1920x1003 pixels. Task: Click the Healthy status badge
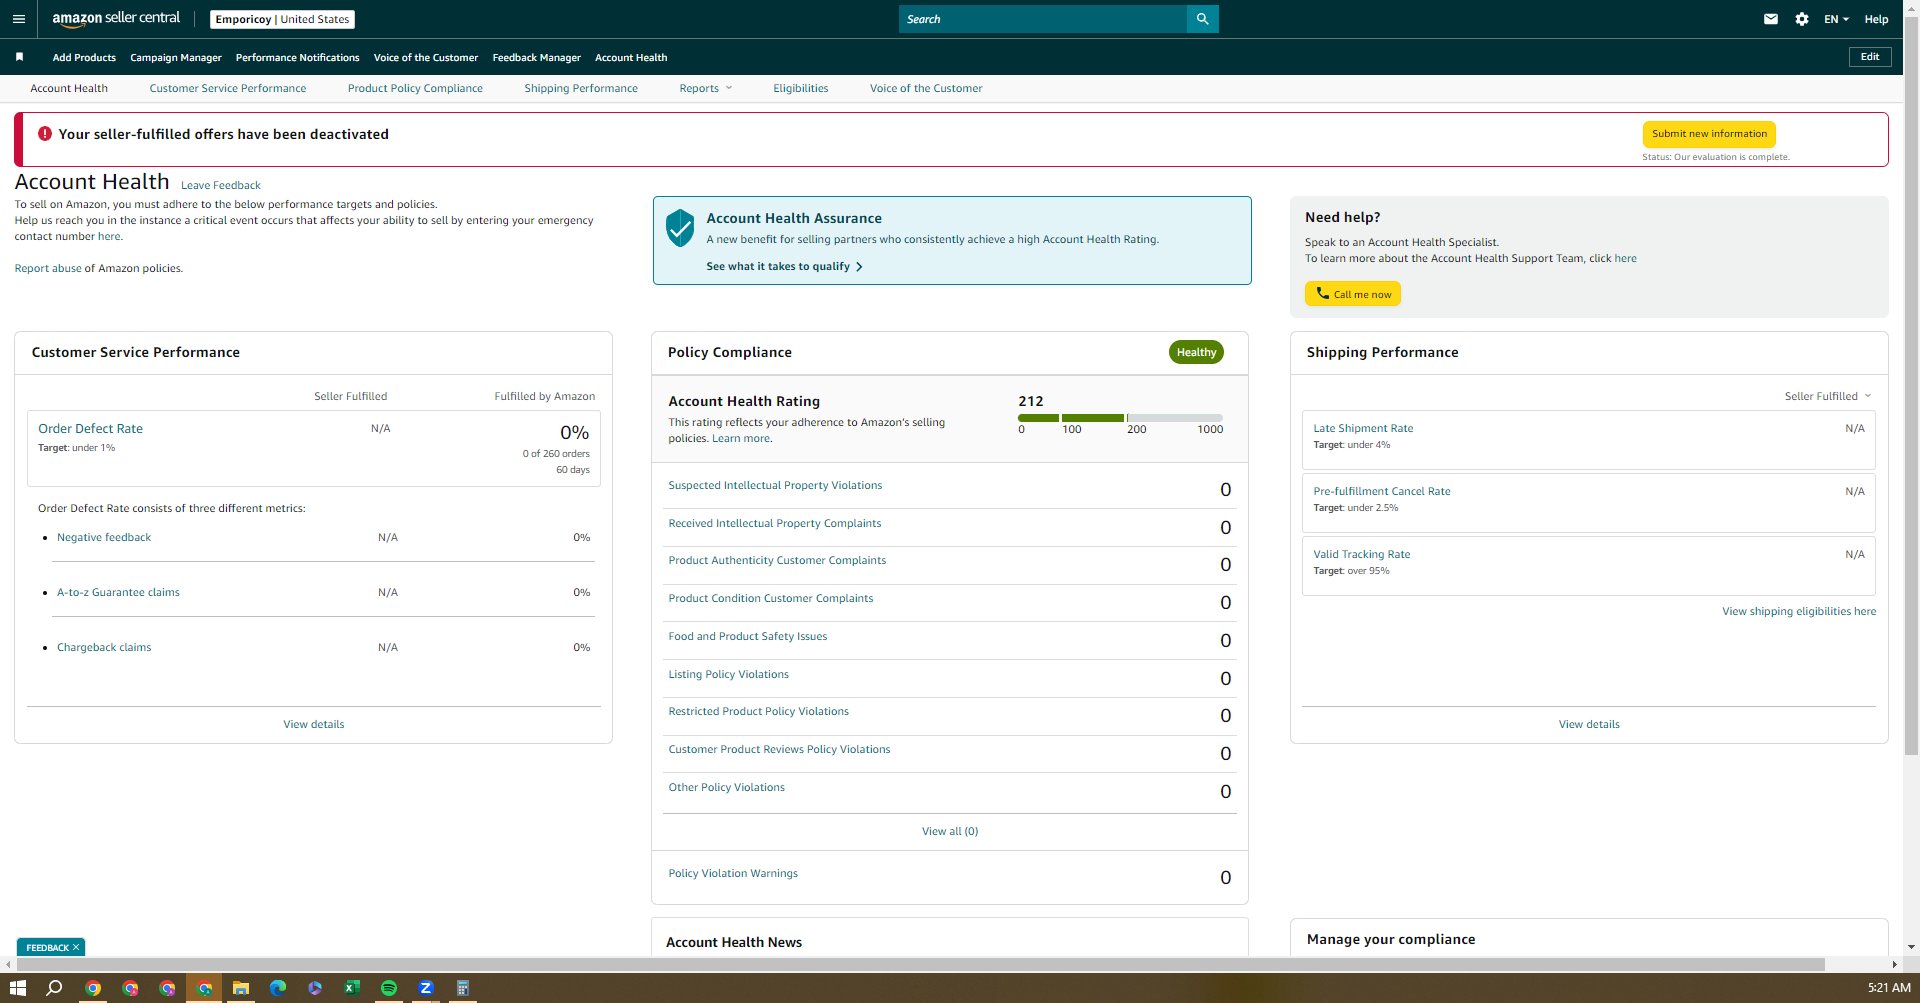[x=1196, y=352]
